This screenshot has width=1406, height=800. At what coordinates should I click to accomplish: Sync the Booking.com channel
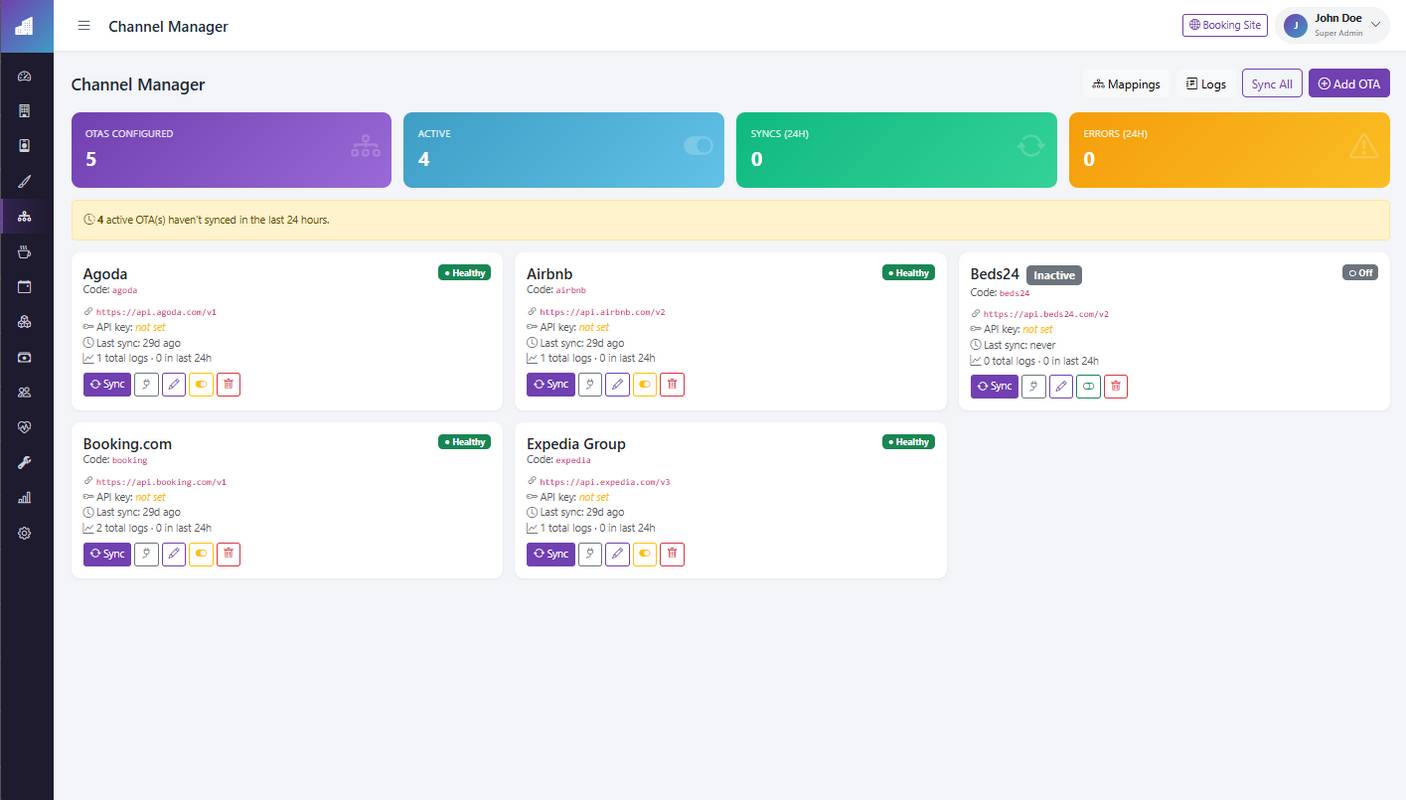pyautogui.click(x=107, y=554)
